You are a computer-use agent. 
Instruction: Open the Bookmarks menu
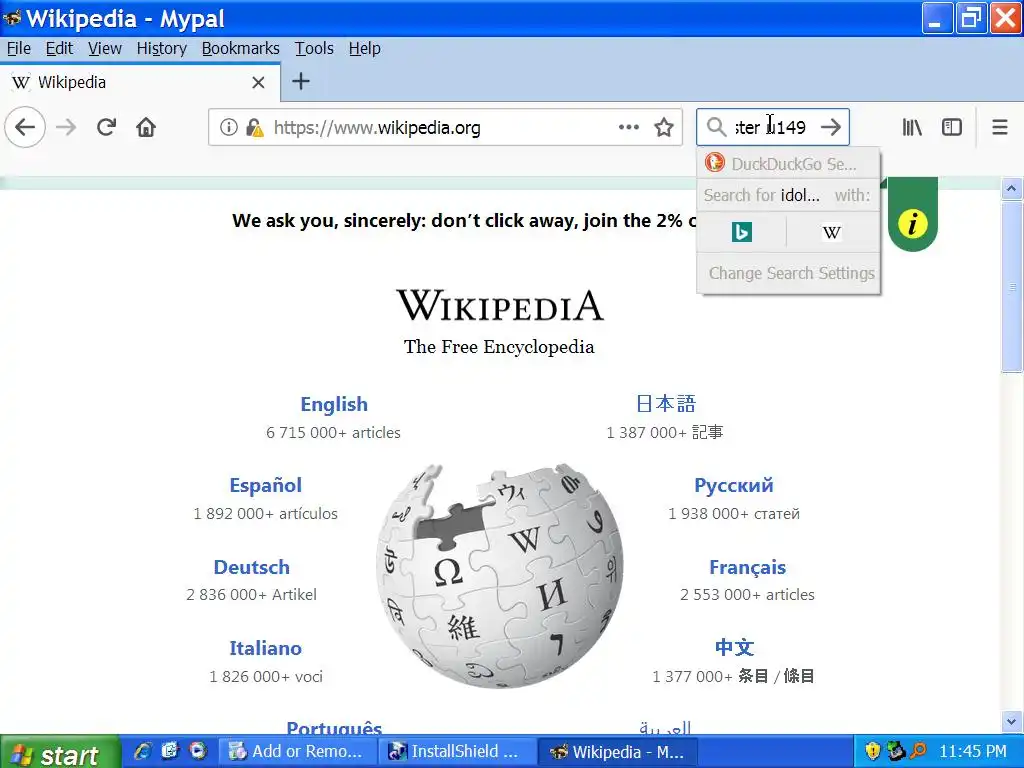(240, 48)
